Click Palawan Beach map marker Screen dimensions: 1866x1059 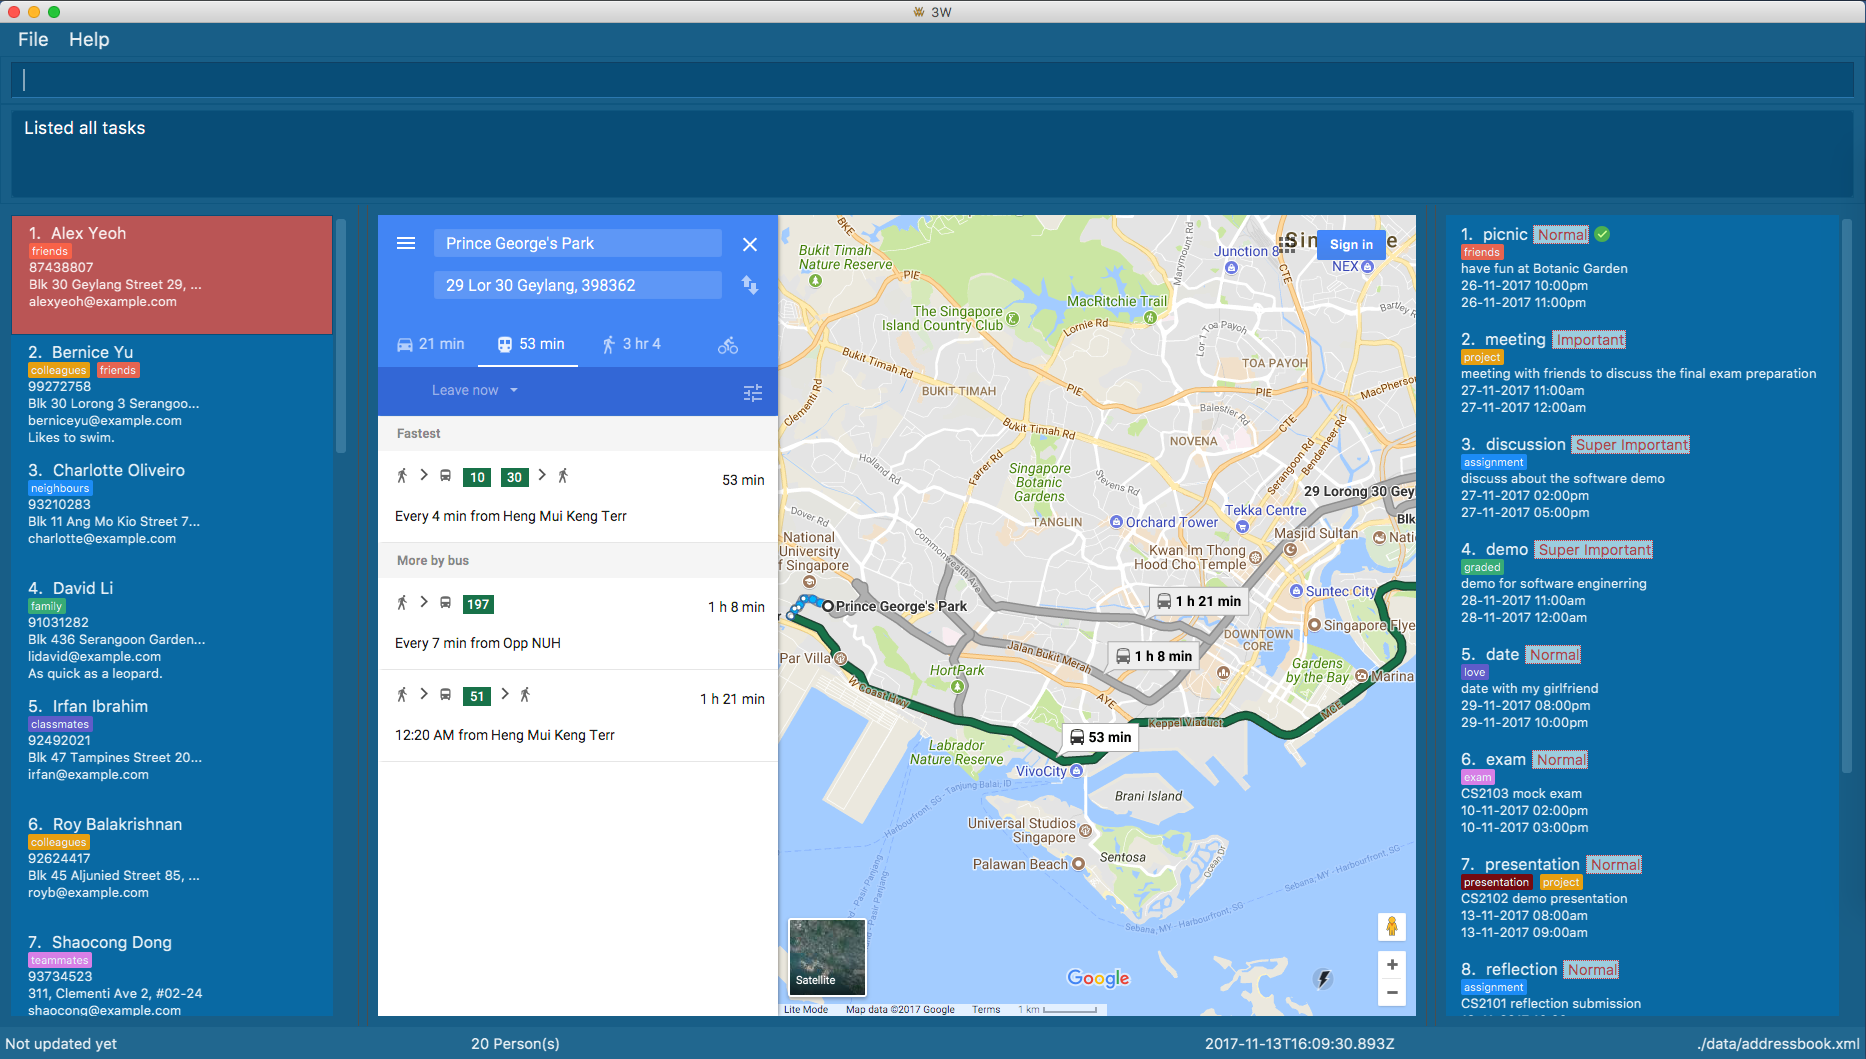tap(1078, 864)
